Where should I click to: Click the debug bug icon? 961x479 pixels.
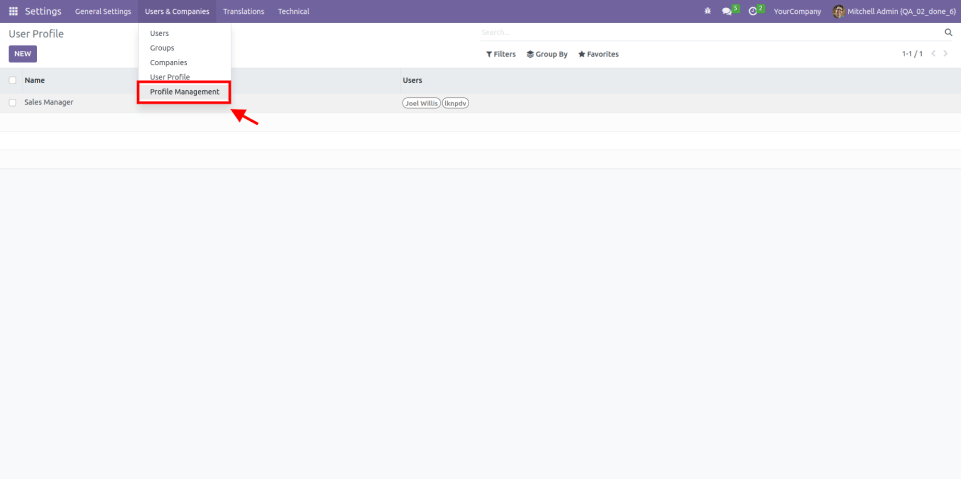click(x=708, y=11)
